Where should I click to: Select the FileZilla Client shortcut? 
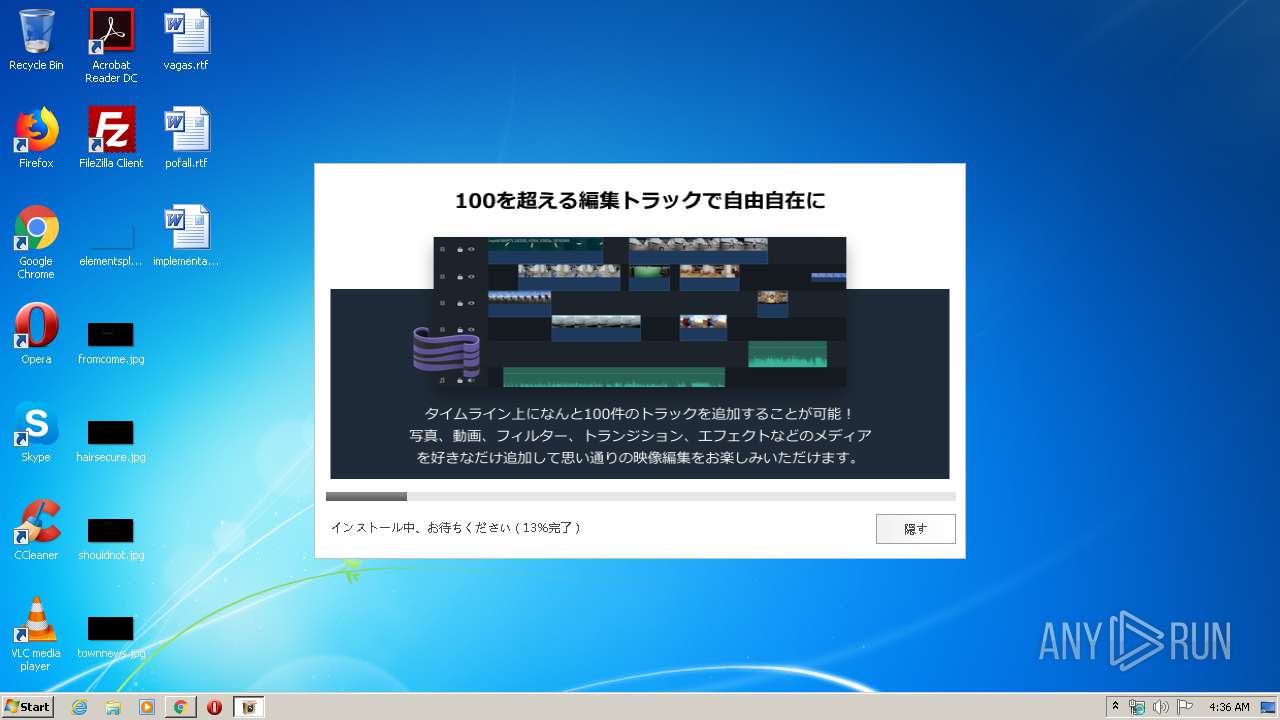click(111, 138)
